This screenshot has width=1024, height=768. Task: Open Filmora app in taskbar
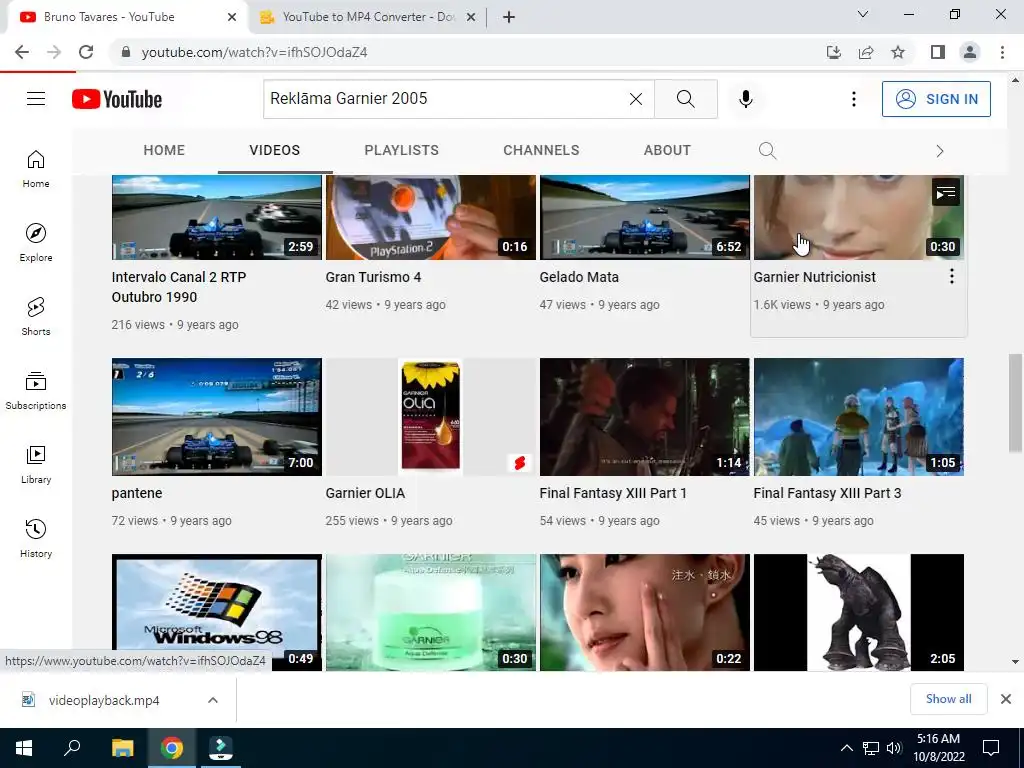coord(221,748)
